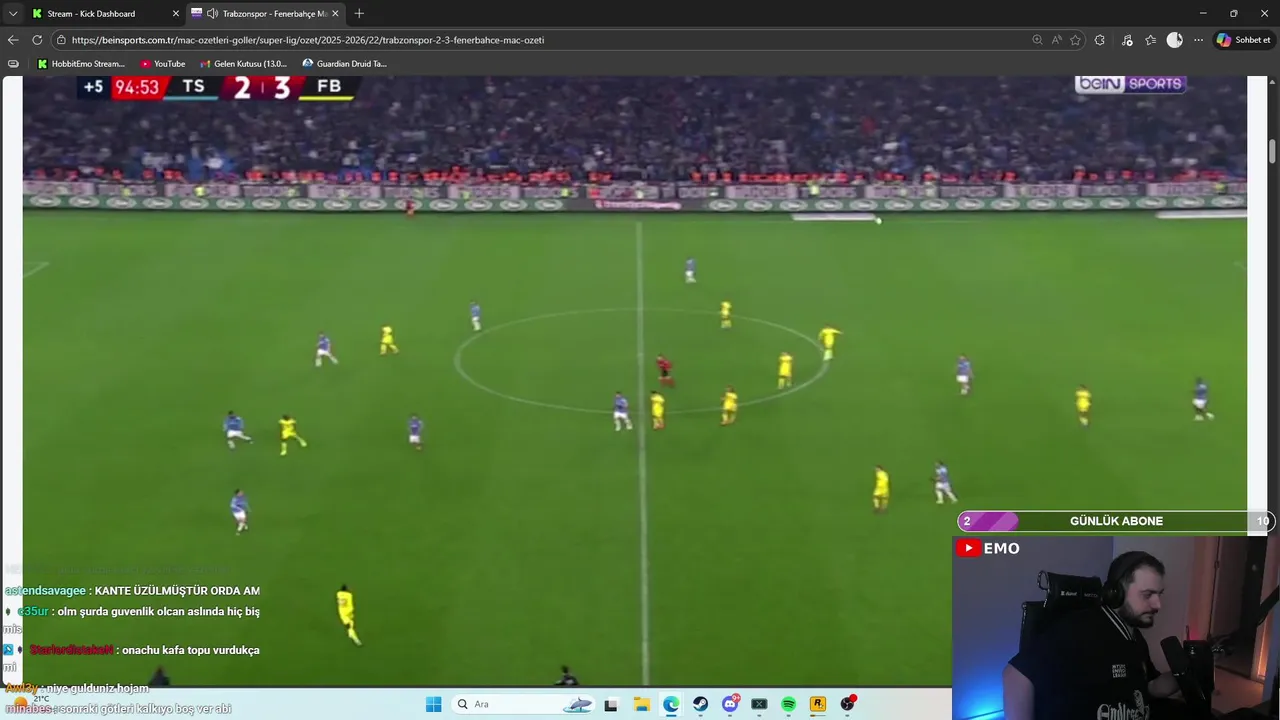
Task: Open the Xbox app taskbar icon
Action: click(x=759, y=704)
